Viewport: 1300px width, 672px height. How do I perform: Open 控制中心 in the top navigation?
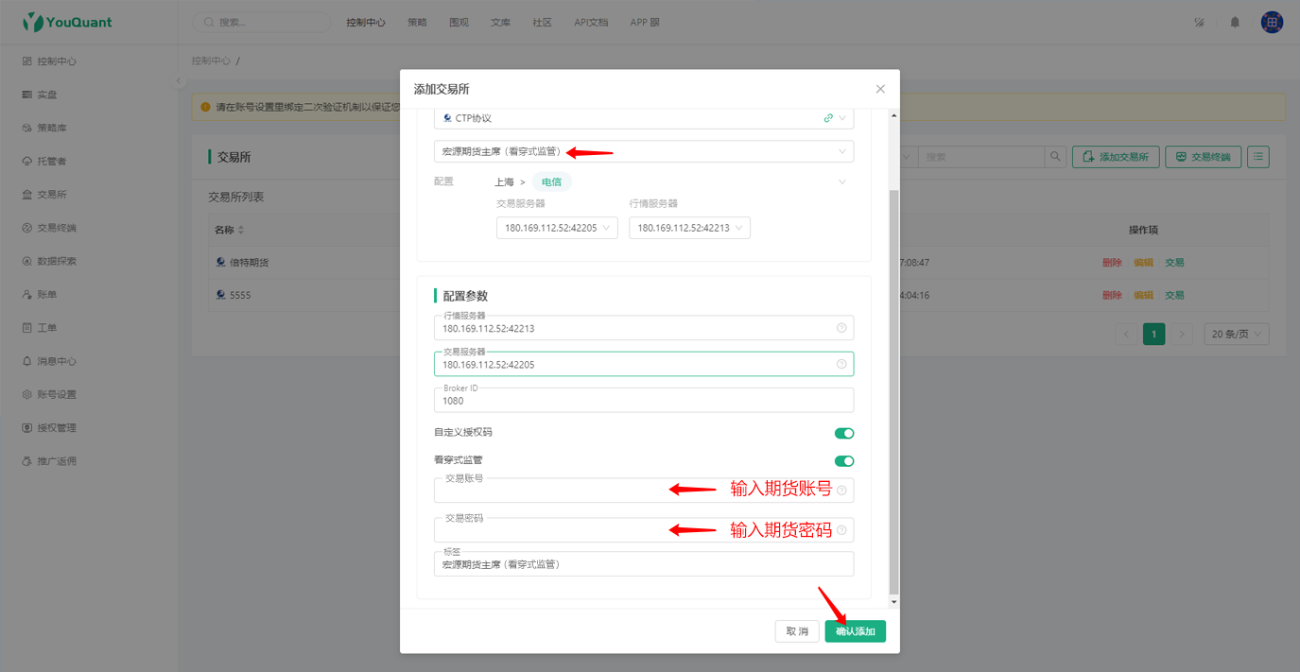point(366,22)
